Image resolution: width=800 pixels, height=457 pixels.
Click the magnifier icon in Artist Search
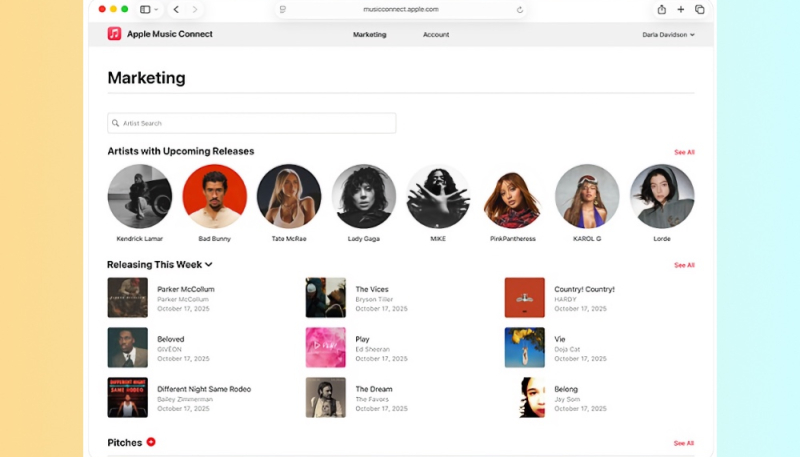point(115,123)
